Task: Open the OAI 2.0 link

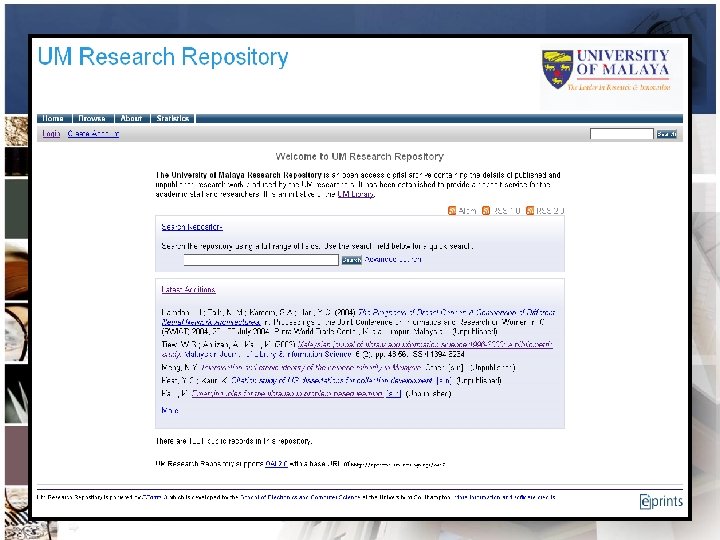Action: [276, 464]
